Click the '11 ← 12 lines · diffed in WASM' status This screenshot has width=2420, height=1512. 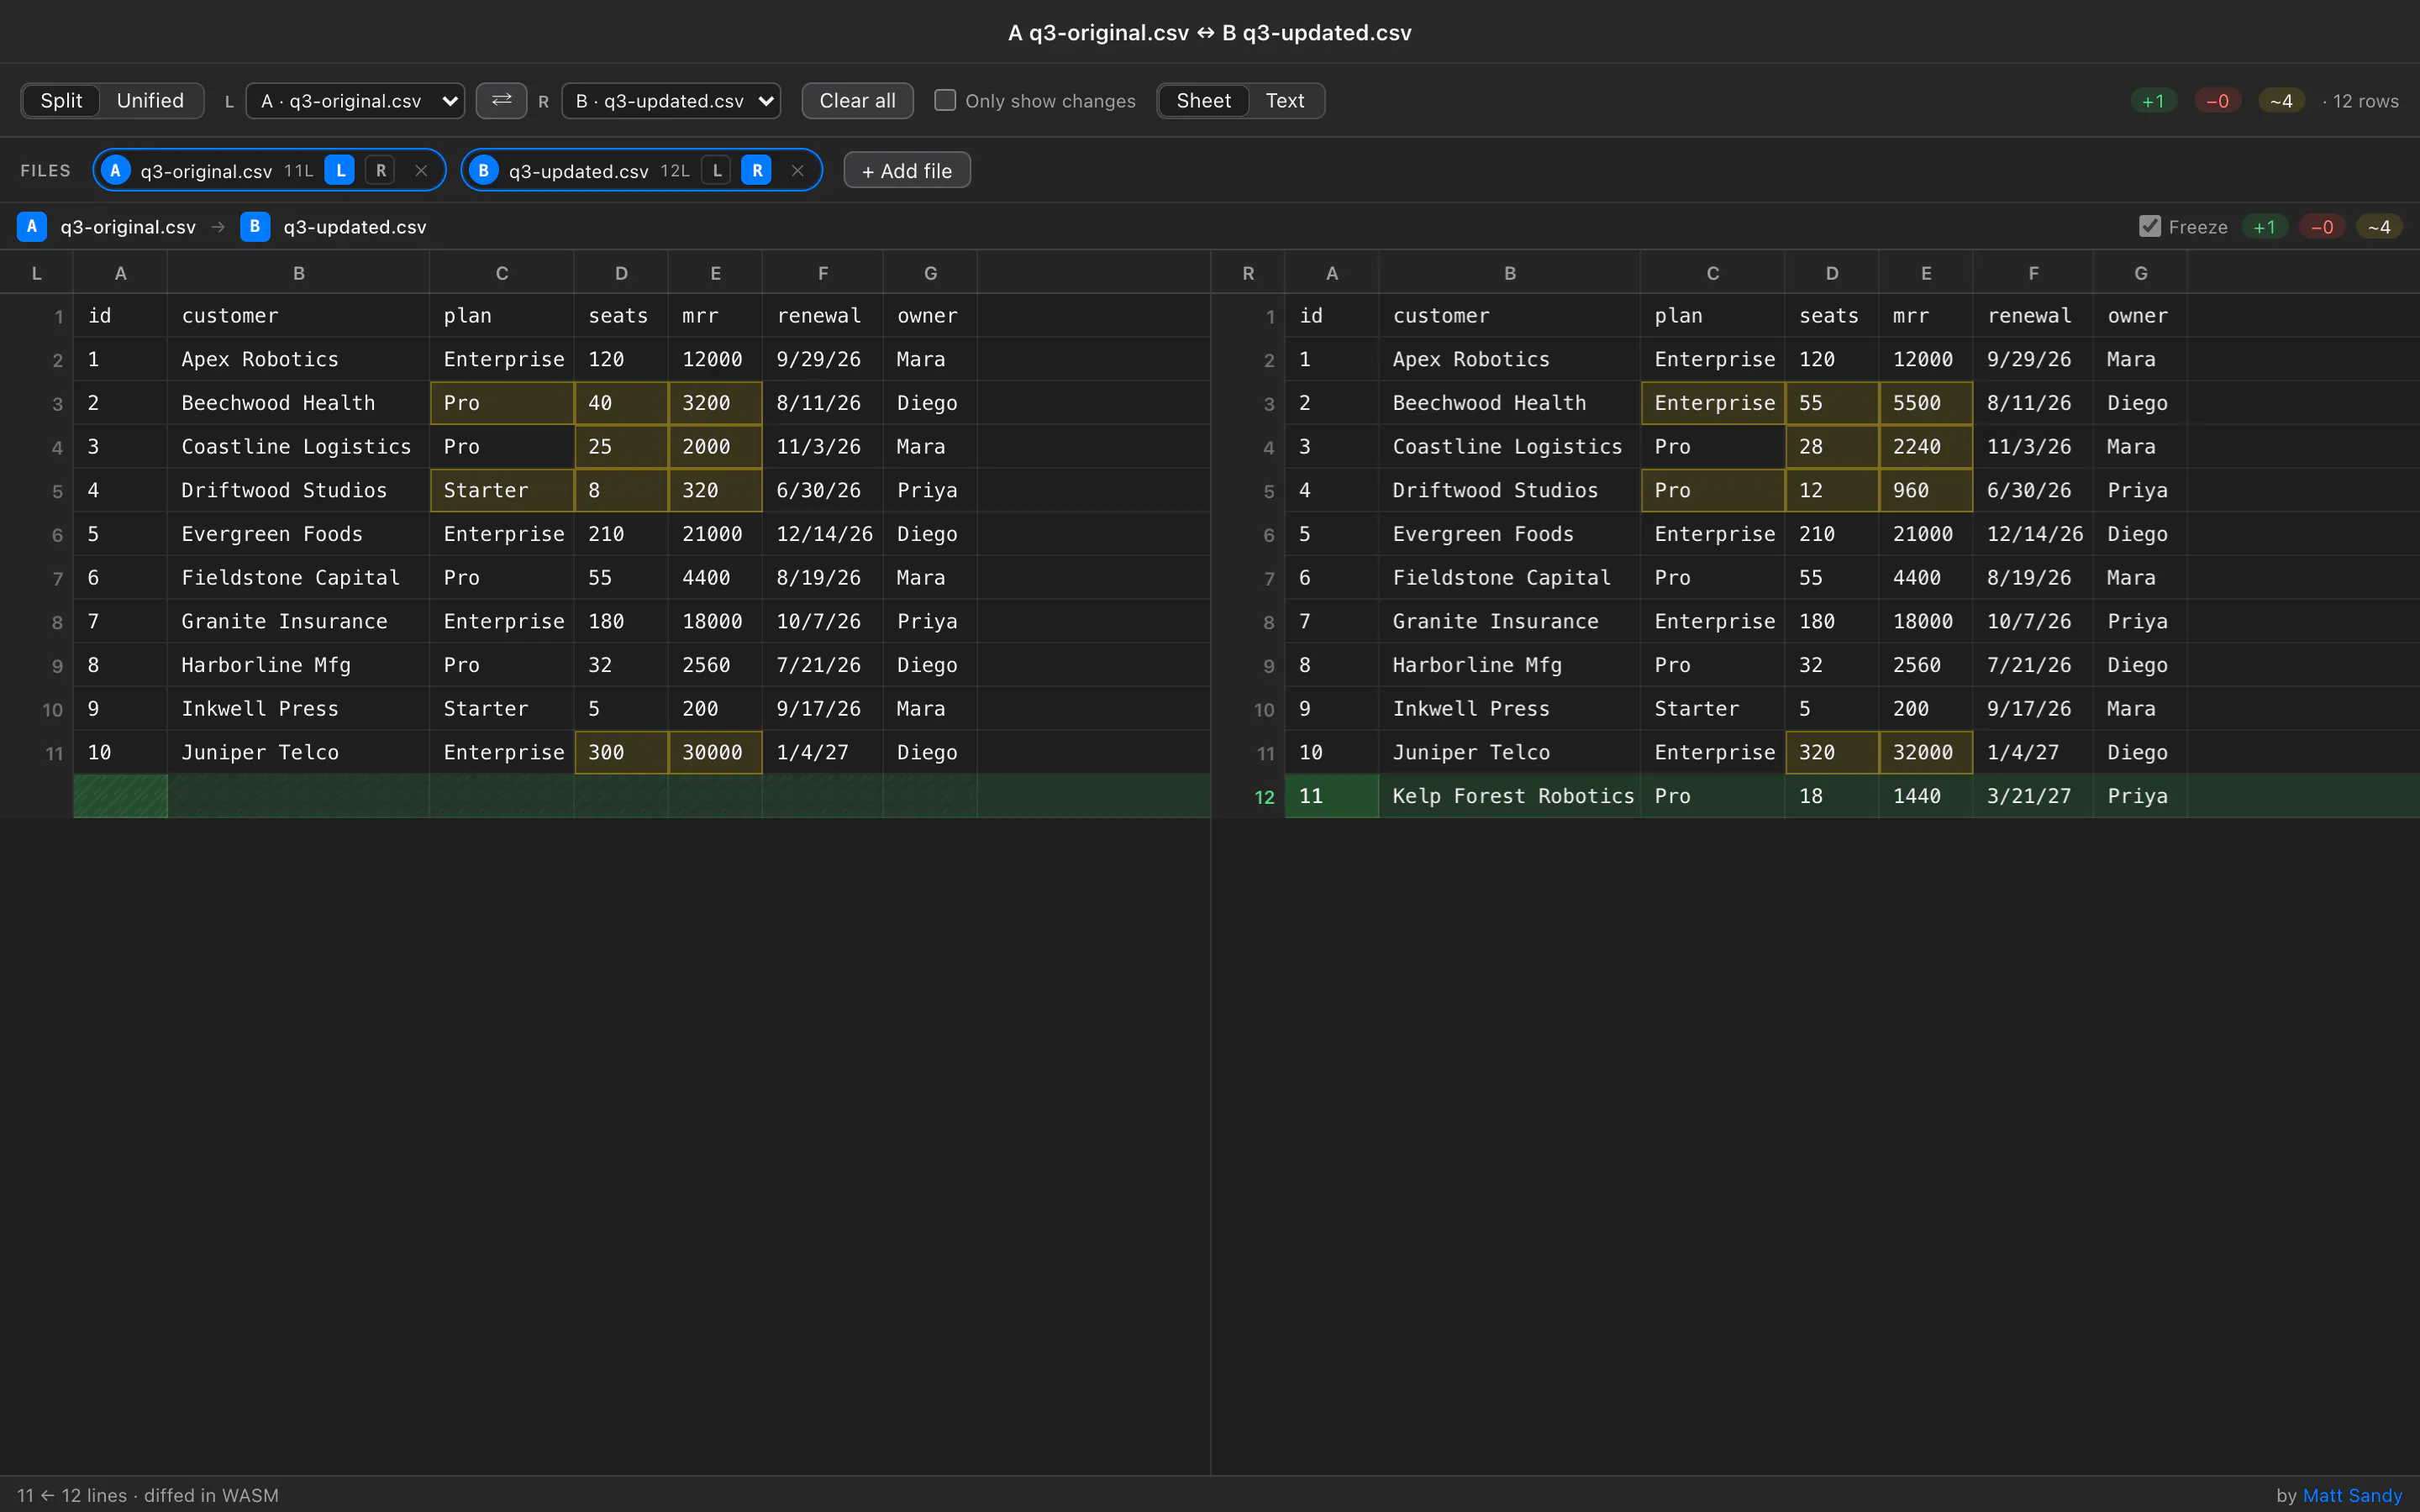point(148,1495)
